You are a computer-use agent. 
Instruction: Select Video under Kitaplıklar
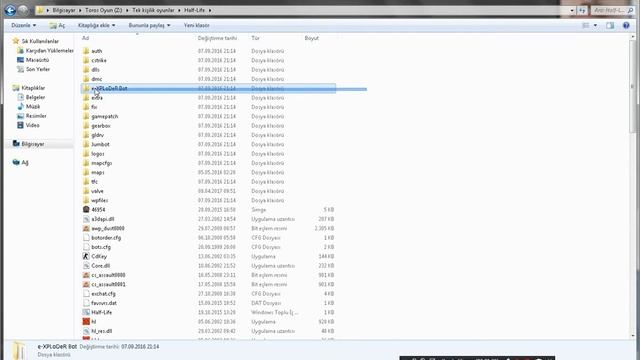33,125
